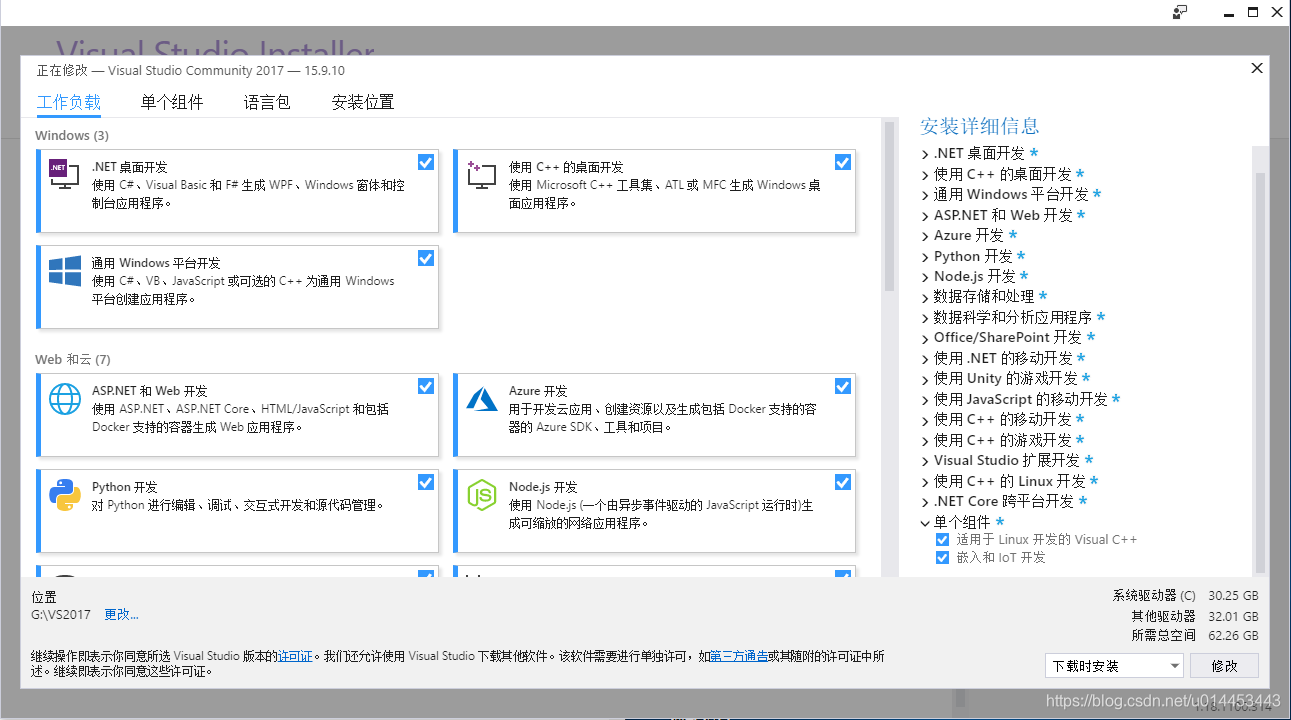Click the Azure development logo icon

pyautogui.click(x=481, y=398)
